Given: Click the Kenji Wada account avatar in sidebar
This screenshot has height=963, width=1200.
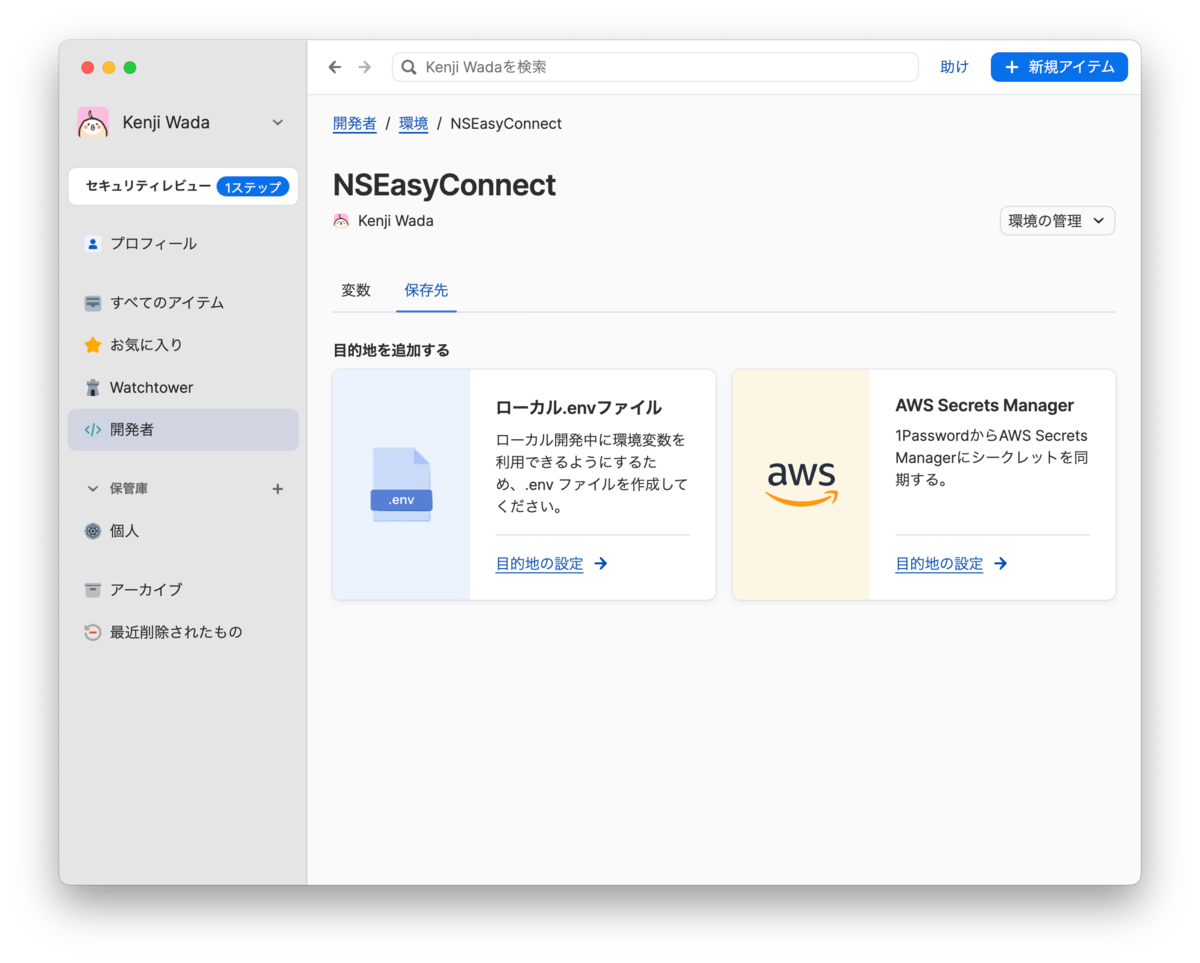Looking at the screenshot, I should coord(93,122).
